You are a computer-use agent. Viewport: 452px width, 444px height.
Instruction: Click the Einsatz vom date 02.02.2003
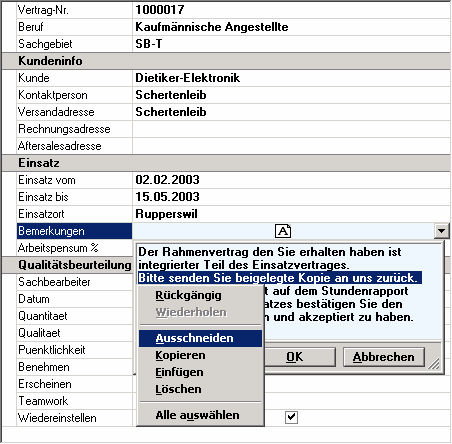(167, 180)
